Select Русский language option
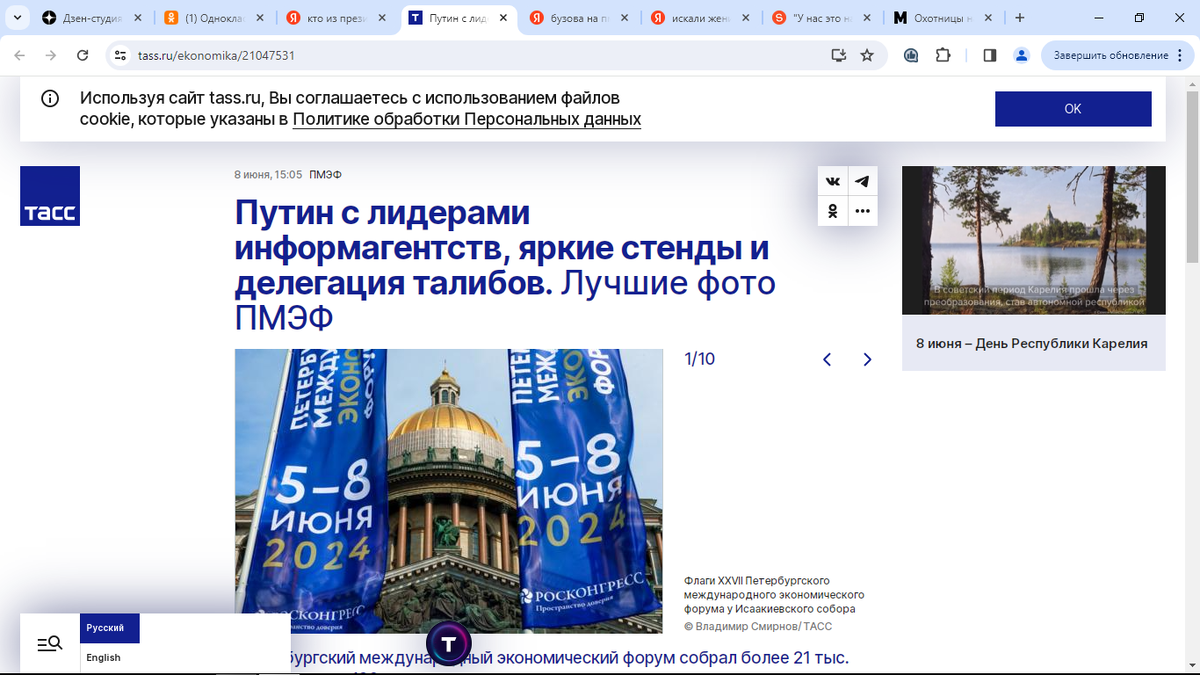This screenshot has width=1200, height=675. pos(110,628)
